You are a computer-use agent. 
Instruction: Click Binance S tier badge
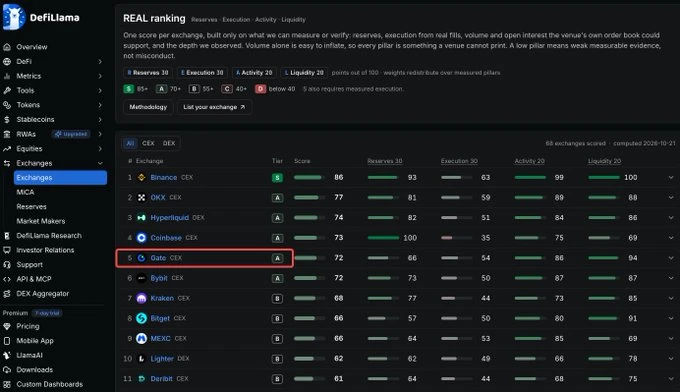(277, 178)
